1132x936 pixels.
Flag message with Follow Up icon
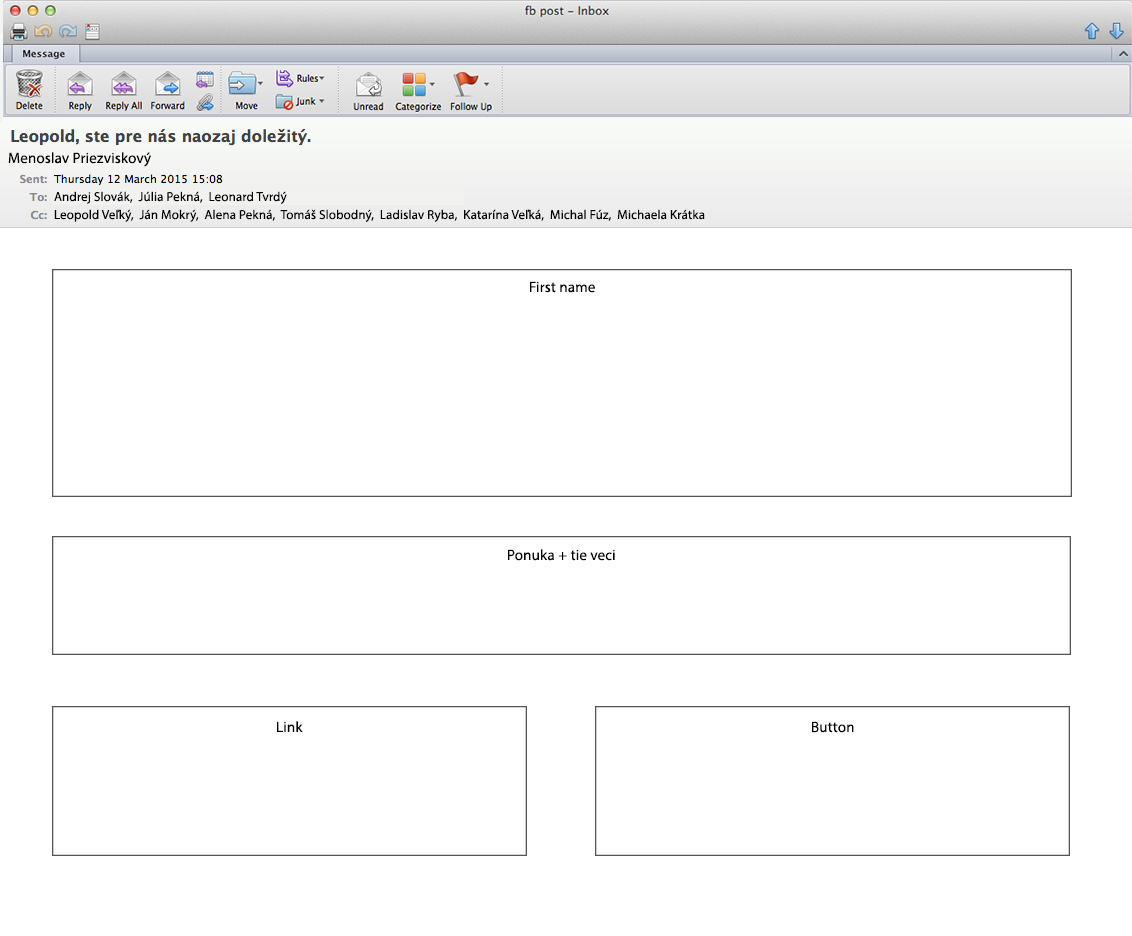point(466,84)
